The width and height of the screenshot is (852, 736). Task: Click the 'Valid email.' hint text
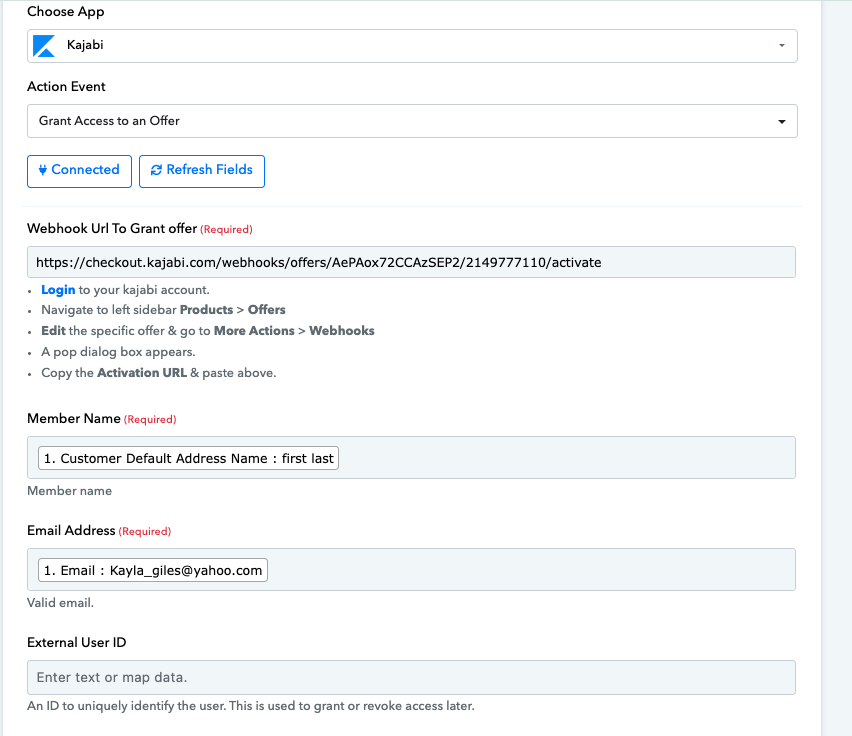[60, 603]
